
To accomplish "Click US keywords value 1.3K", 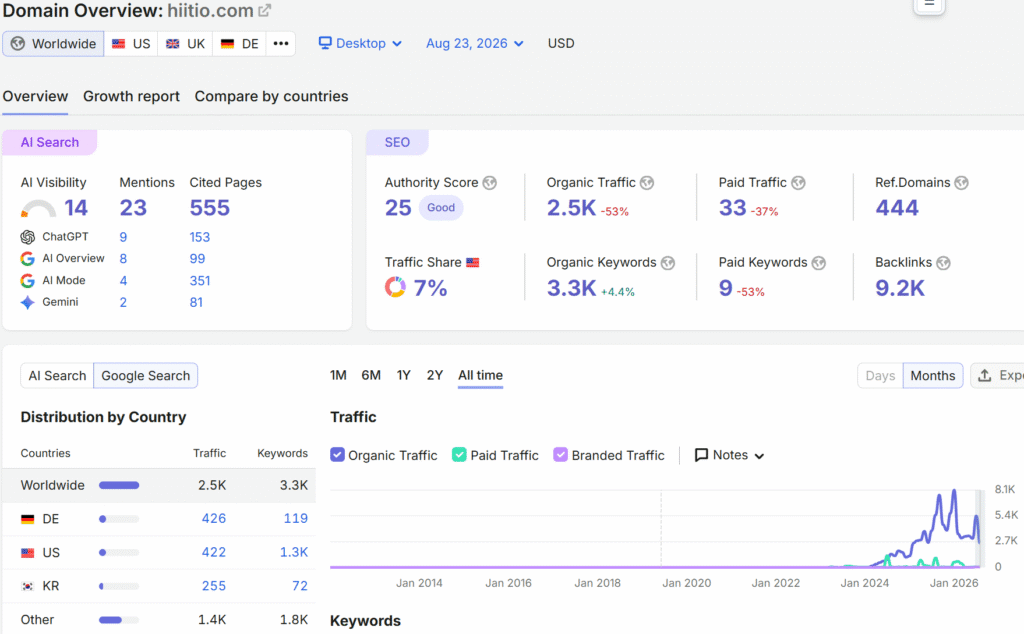I will pyautogui.click(x=294, y=552).
